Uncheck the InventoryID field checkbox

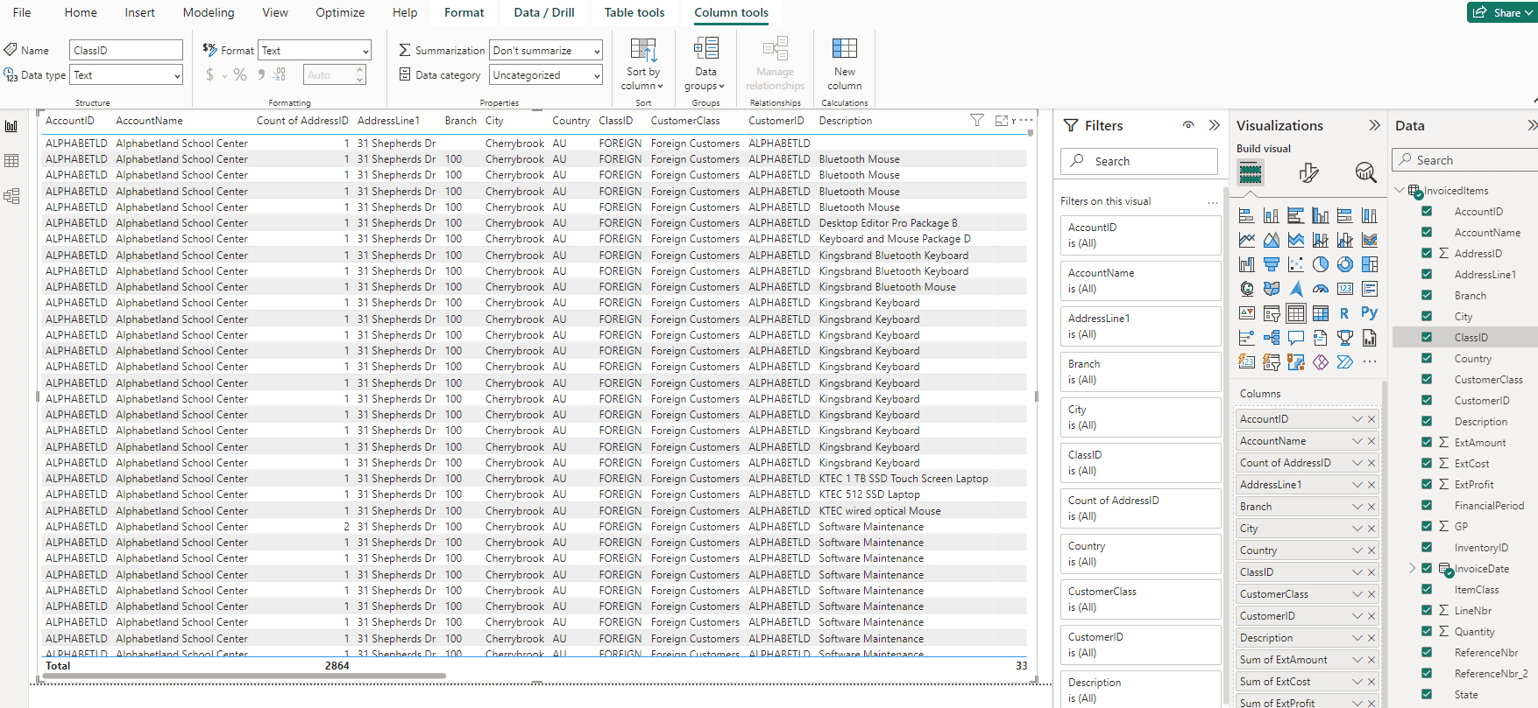point(1427,547)
